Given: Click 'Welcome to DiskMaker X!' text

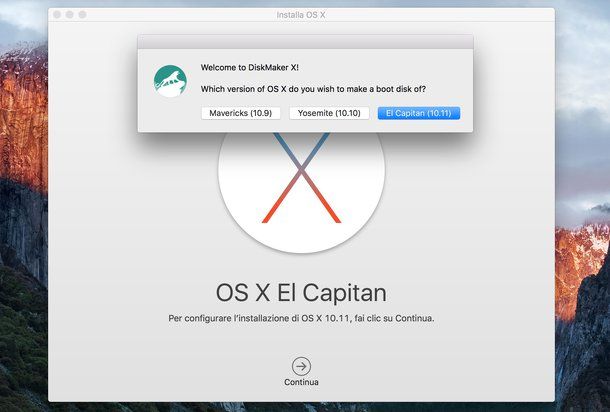Looking at the screenshot, I should click(250, 67).
